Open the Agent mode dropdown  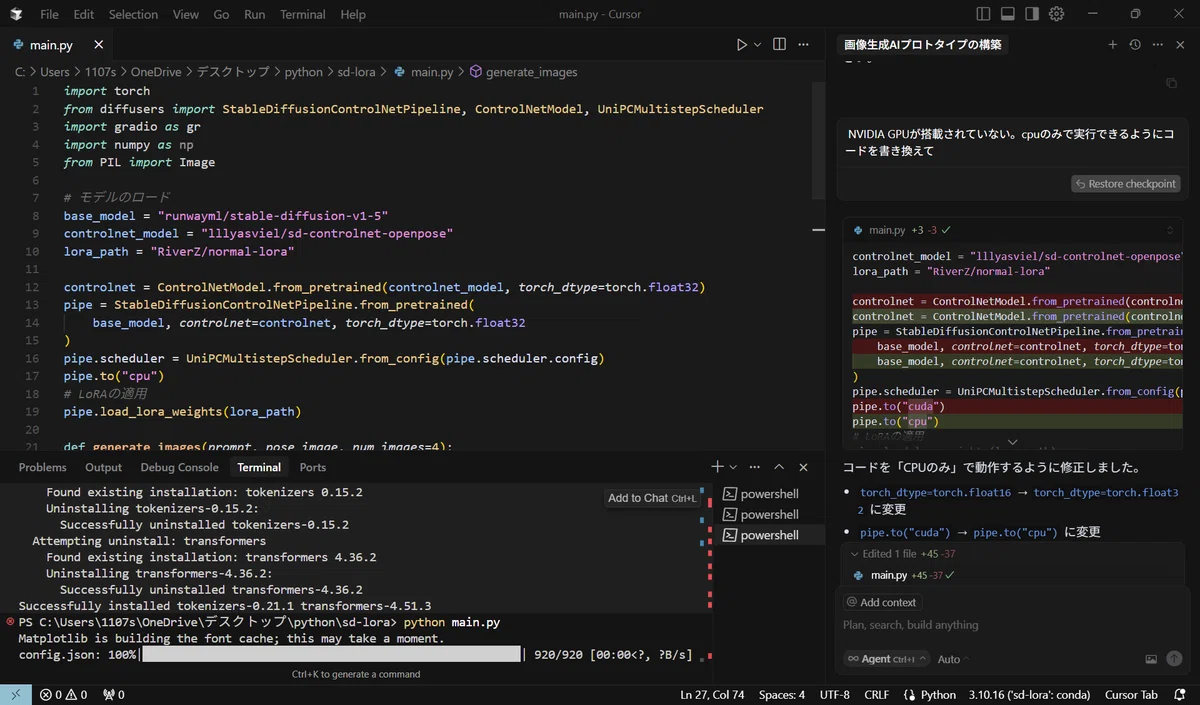[886, 659]
